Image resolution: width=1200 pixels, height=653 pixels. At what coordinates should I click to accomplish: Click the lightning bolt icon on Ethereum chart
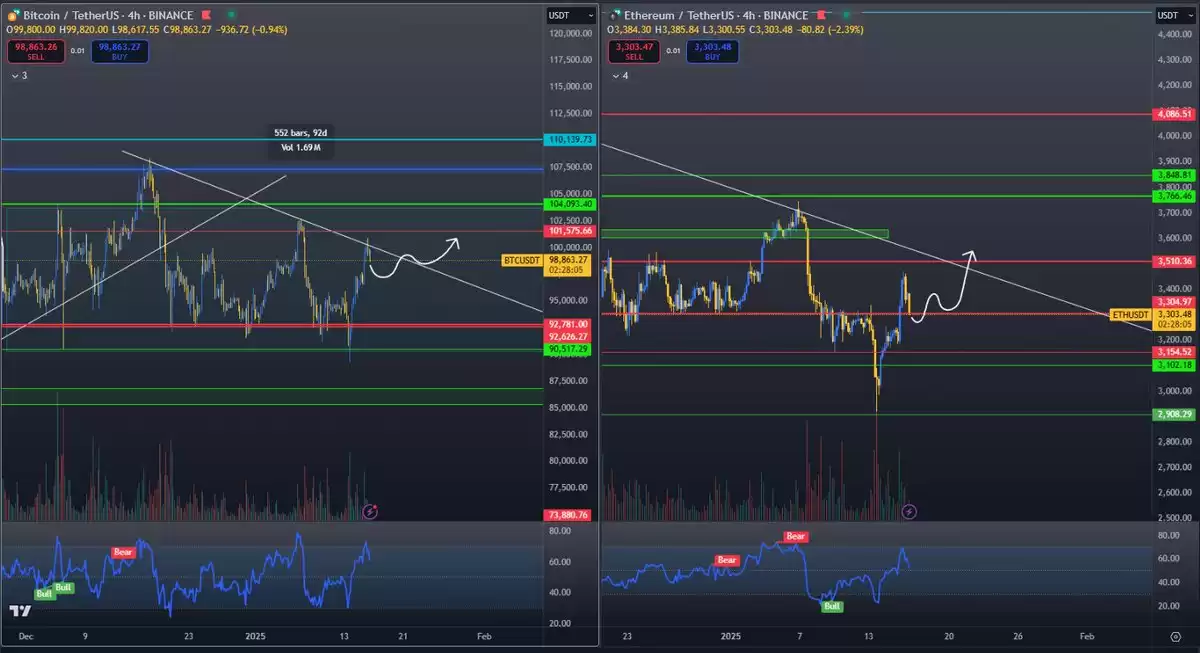[x=909, y=511]
